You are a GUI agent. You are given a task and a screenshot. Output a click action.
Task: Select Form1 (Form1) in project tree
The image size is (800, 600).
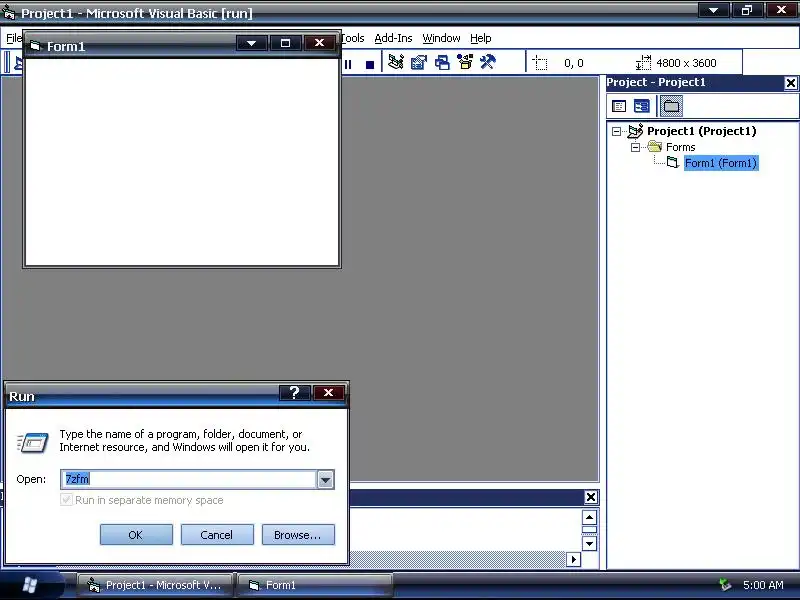(x=720, y=163)
